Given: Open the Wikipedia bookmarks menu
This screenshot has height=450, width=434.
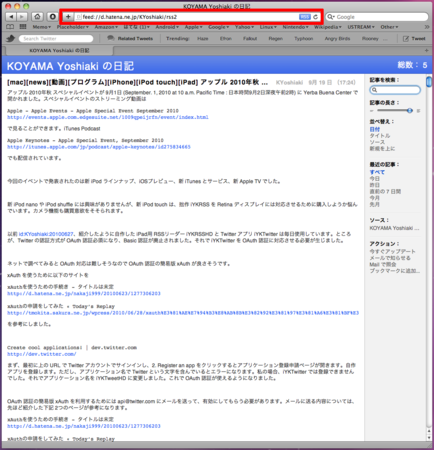Looking at the screenshot, I should 328,27.
